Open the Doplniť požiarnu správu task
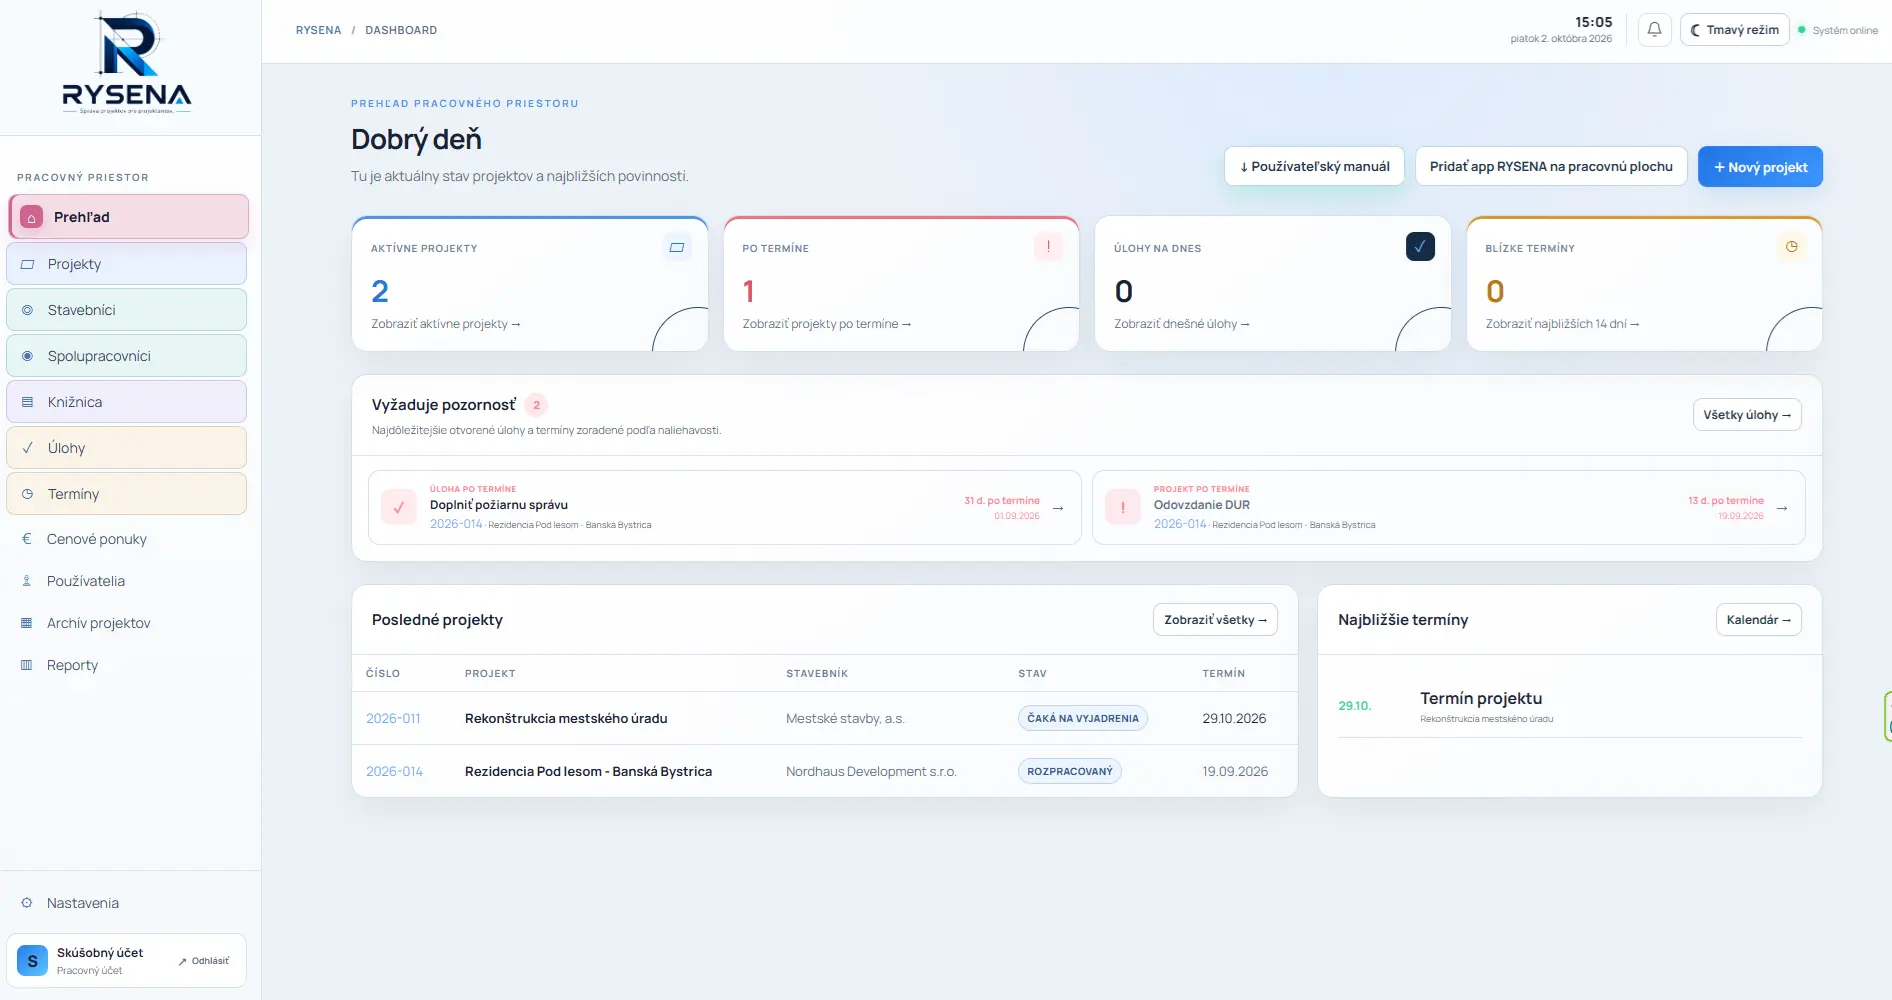This screenshot has height=1000, width=1892. pyautogui.click(x=725, y=508)
